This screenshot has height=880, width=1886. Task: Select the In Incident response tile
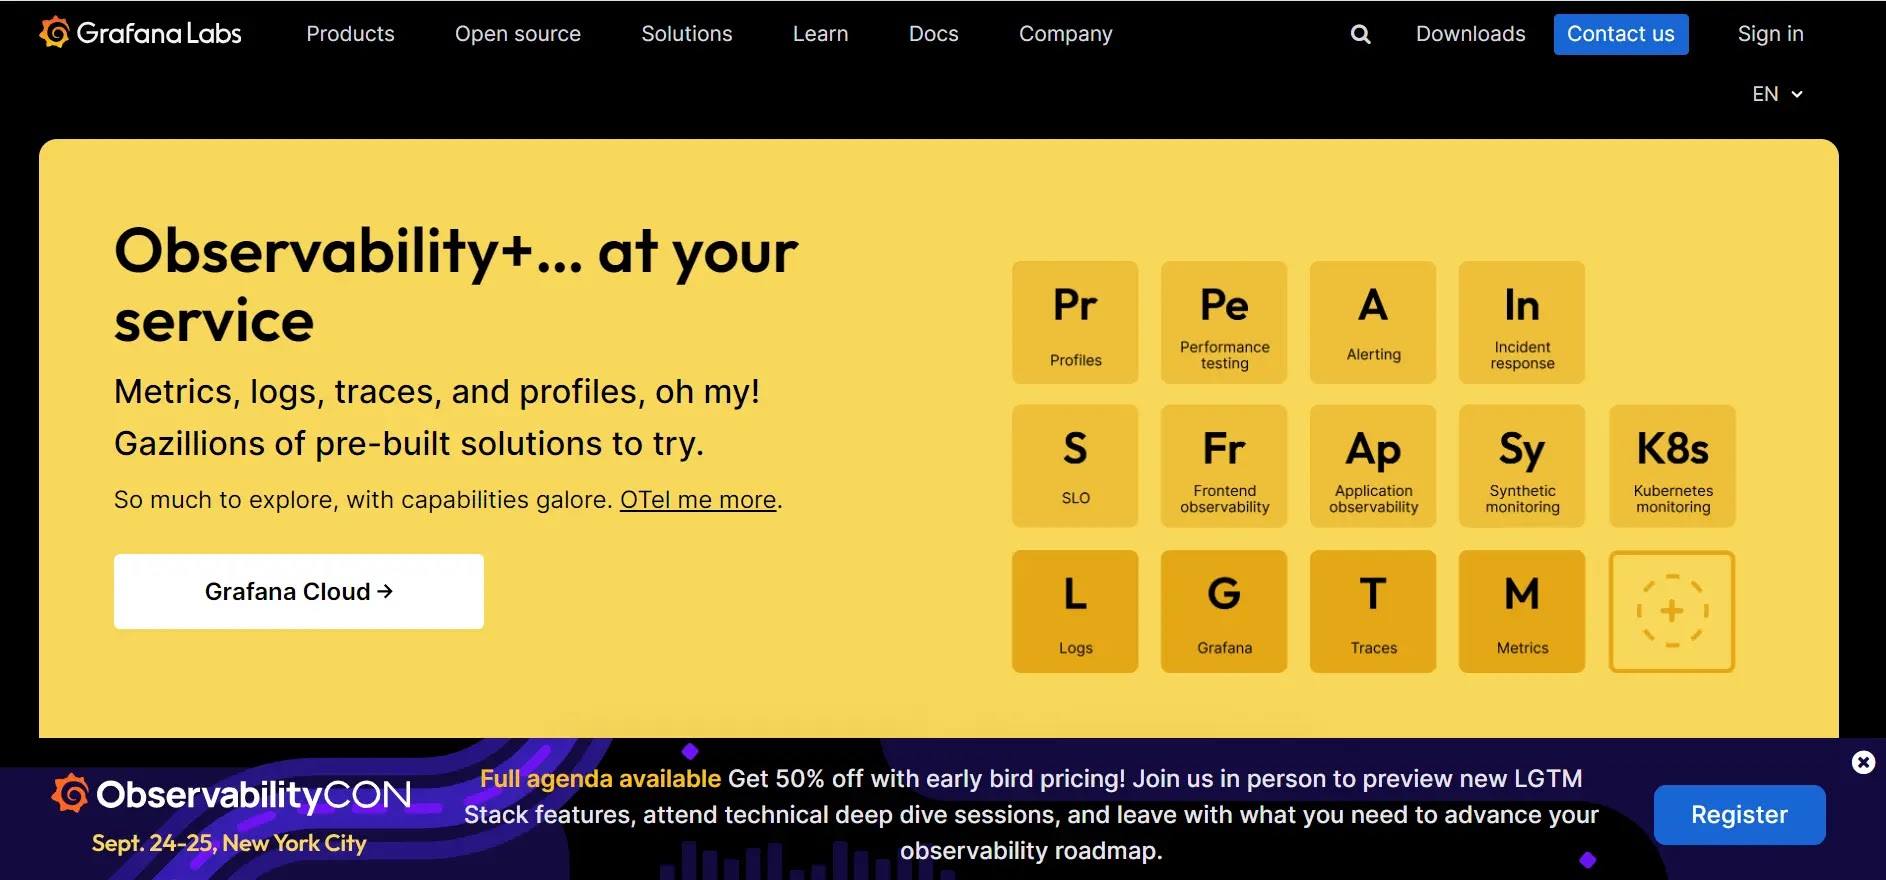(1522, 323)
